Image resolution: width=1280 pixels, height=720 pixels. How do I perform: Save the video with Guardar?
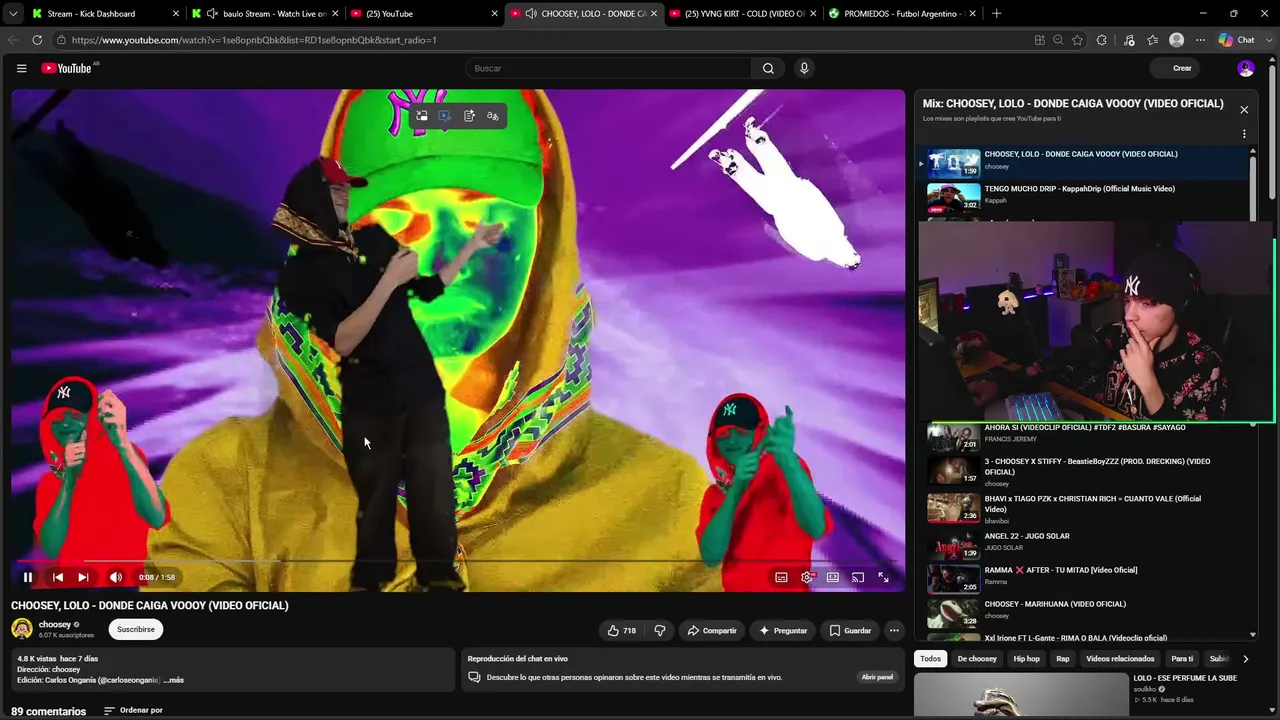(x=850, y=631)
